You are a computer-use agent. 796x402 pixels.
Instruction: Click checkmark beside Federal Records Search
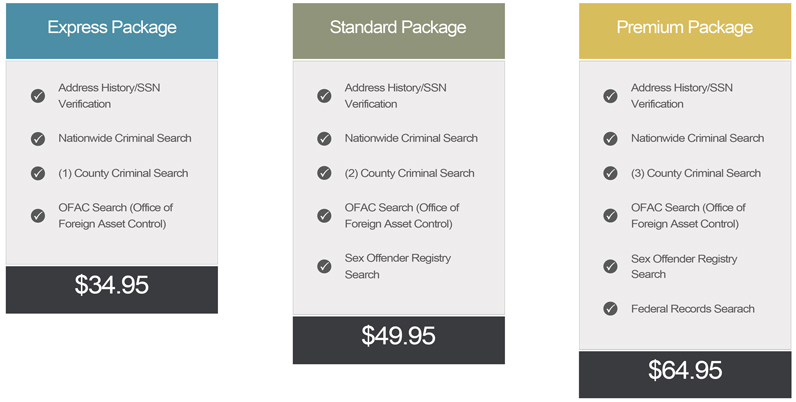click(x=610, y=309)
